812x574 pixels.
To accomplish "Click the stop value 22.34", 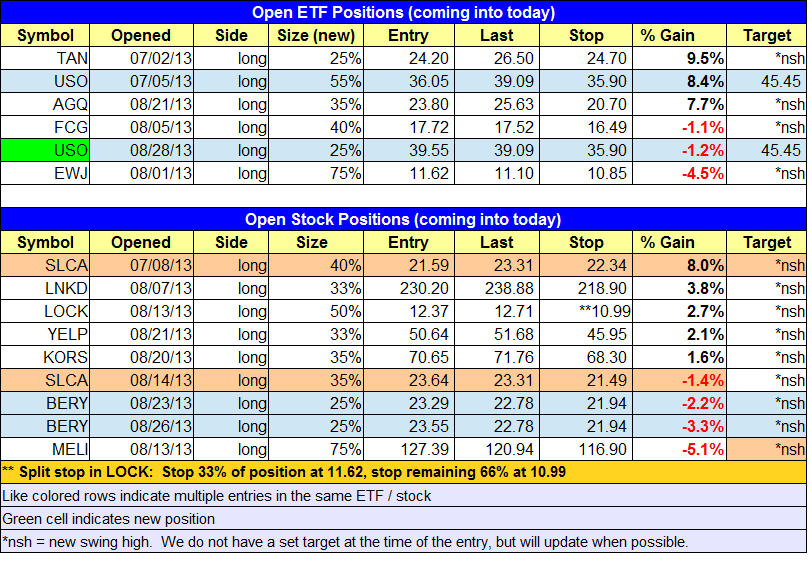I will point(586,265).
